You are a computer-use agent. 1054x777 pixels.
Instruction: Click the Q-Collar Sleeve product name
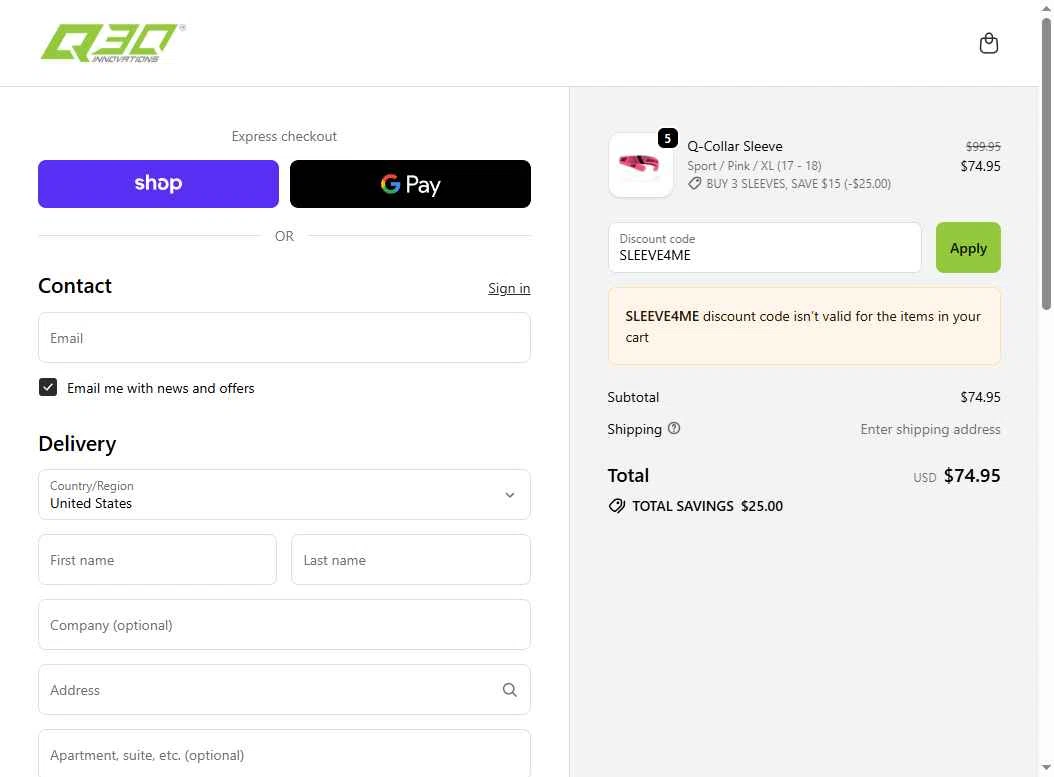(735, 146)
